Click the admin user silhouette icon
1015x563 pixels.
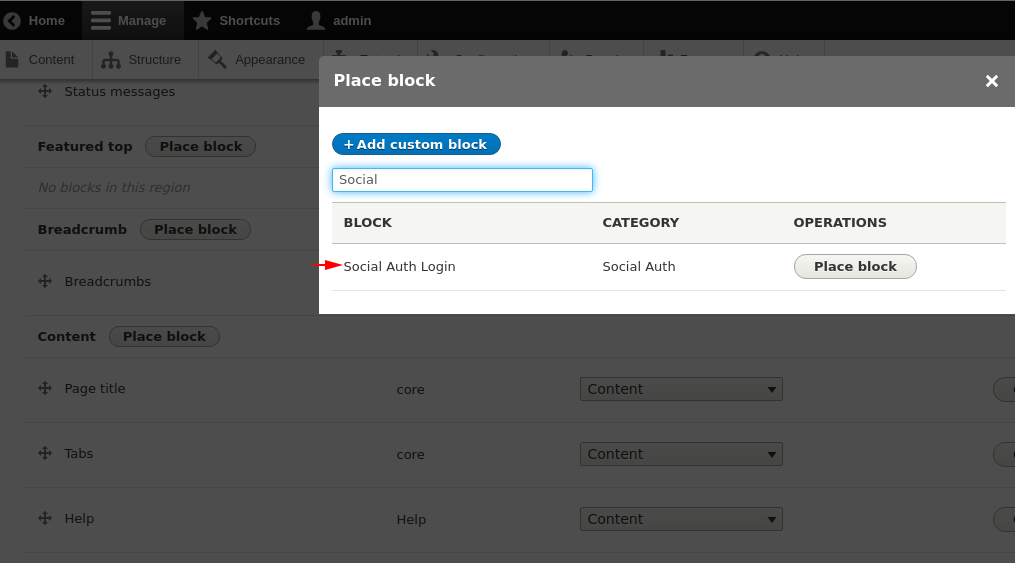click(x=316, y=21)
